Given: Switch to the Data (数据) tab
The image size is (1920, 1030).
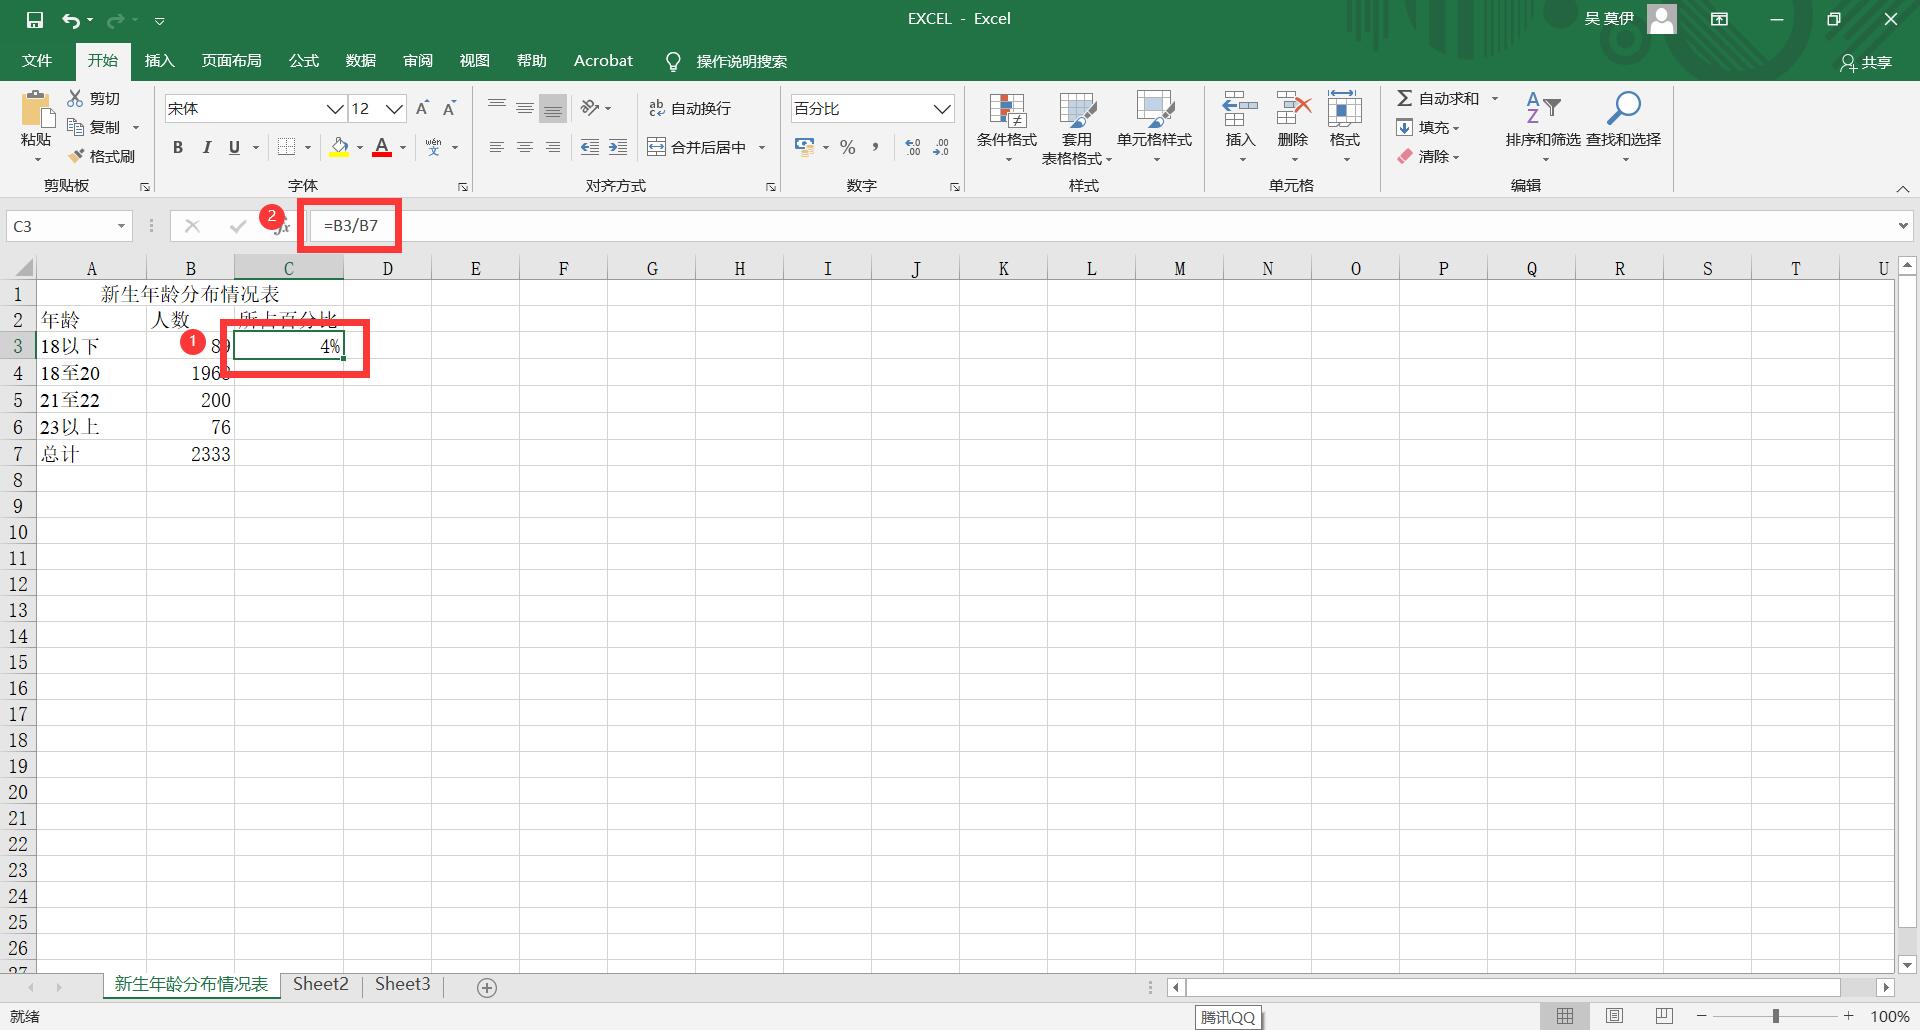Looking at the screenshot, I should point(360,61).
